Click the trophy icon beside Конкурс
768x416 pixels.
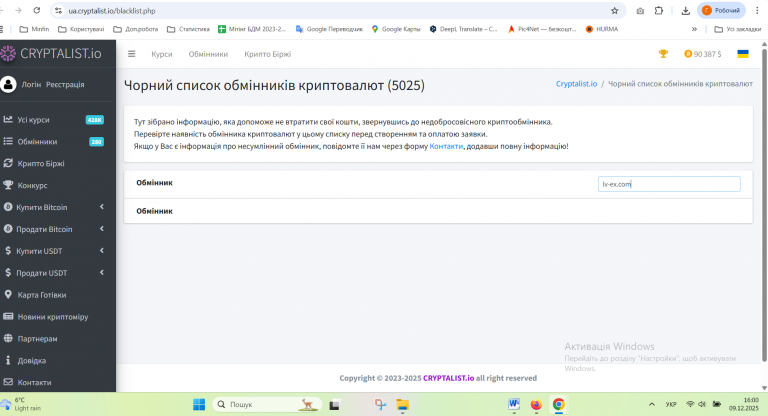(x=8, y=185)
